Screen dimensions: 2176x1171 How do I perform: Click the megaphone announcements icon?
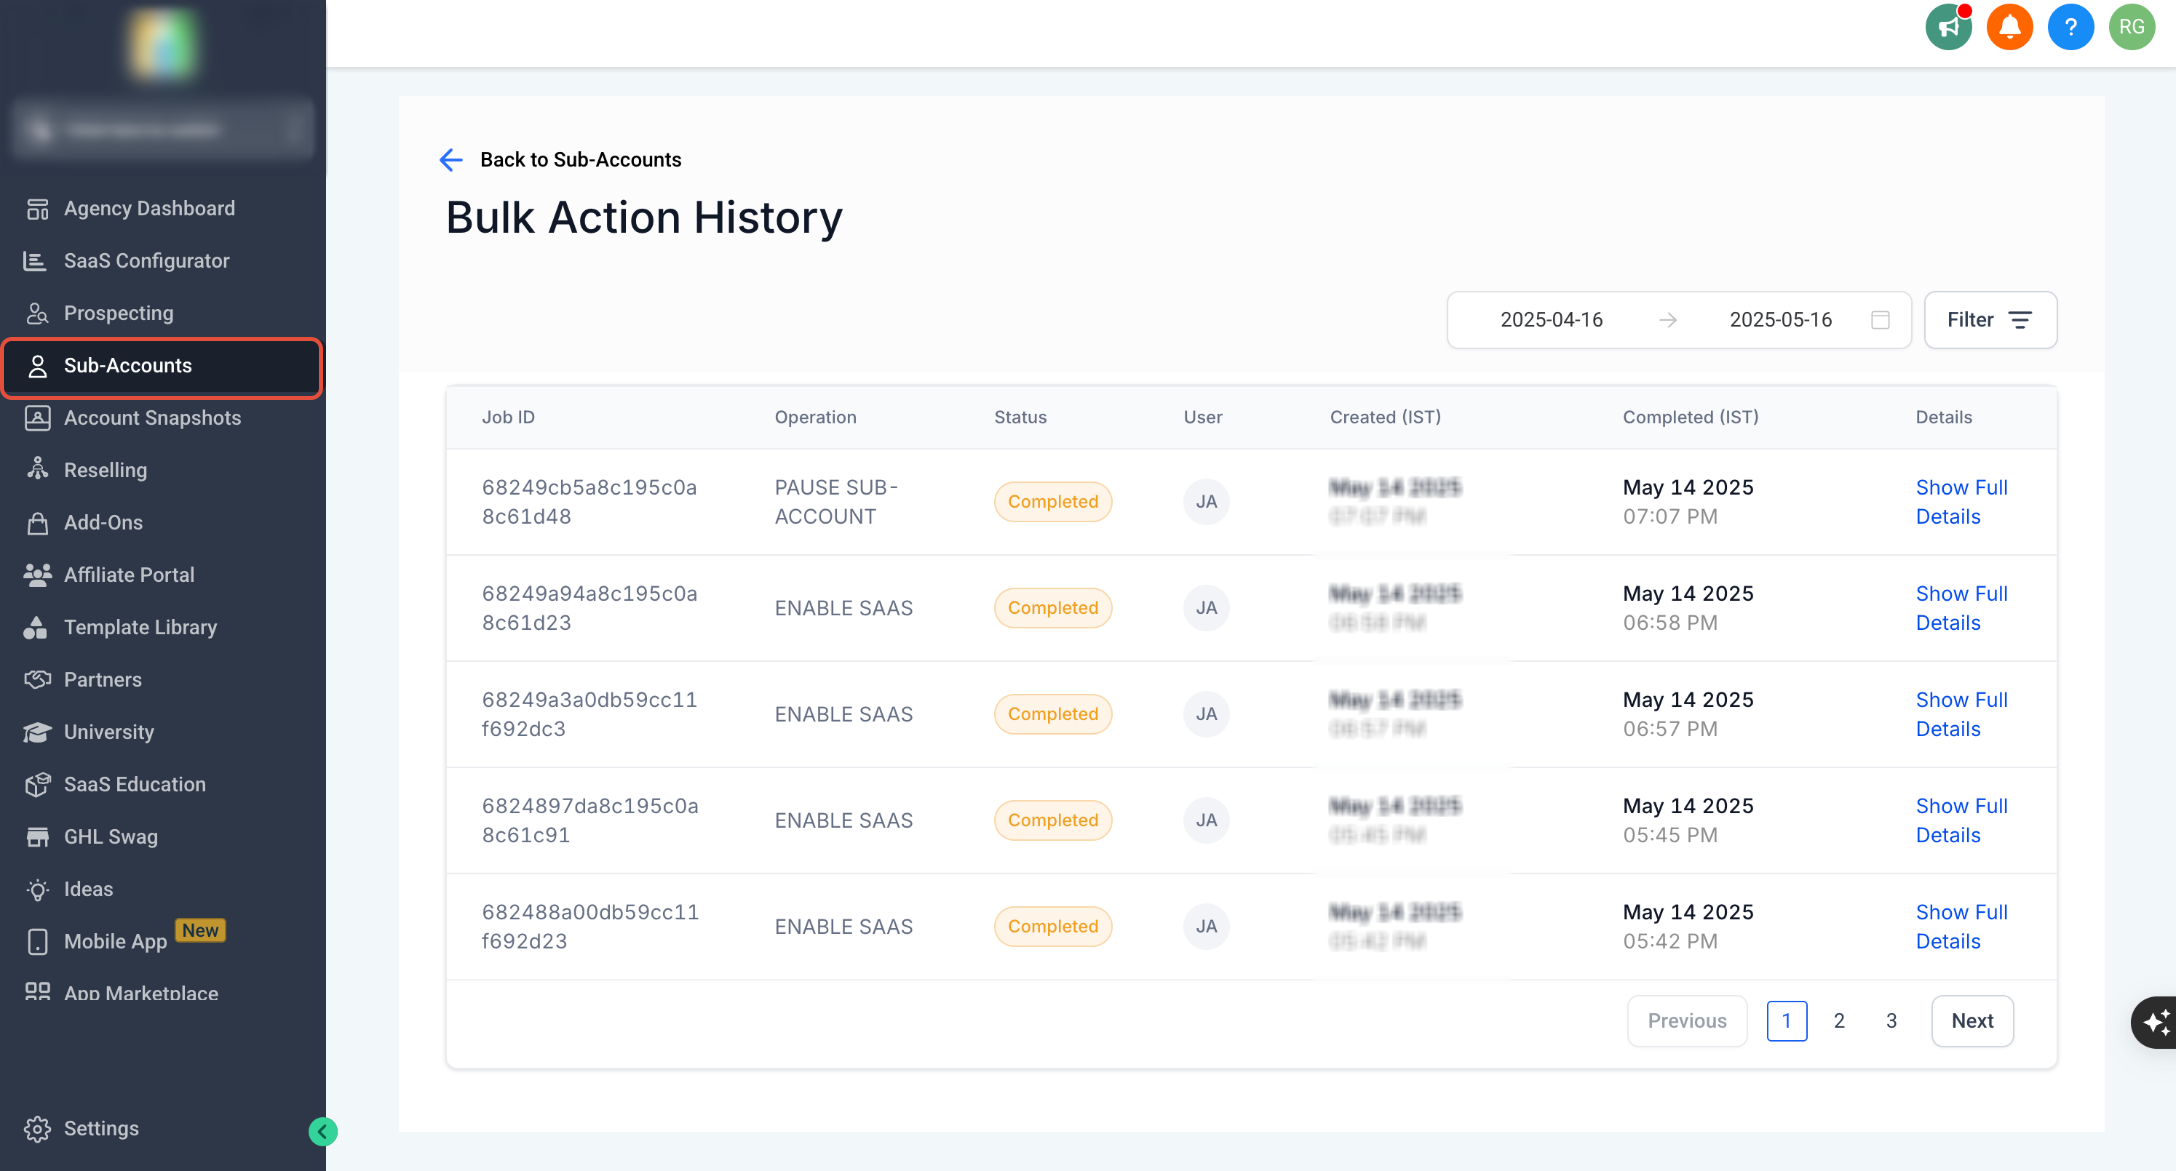[1948, 27]
